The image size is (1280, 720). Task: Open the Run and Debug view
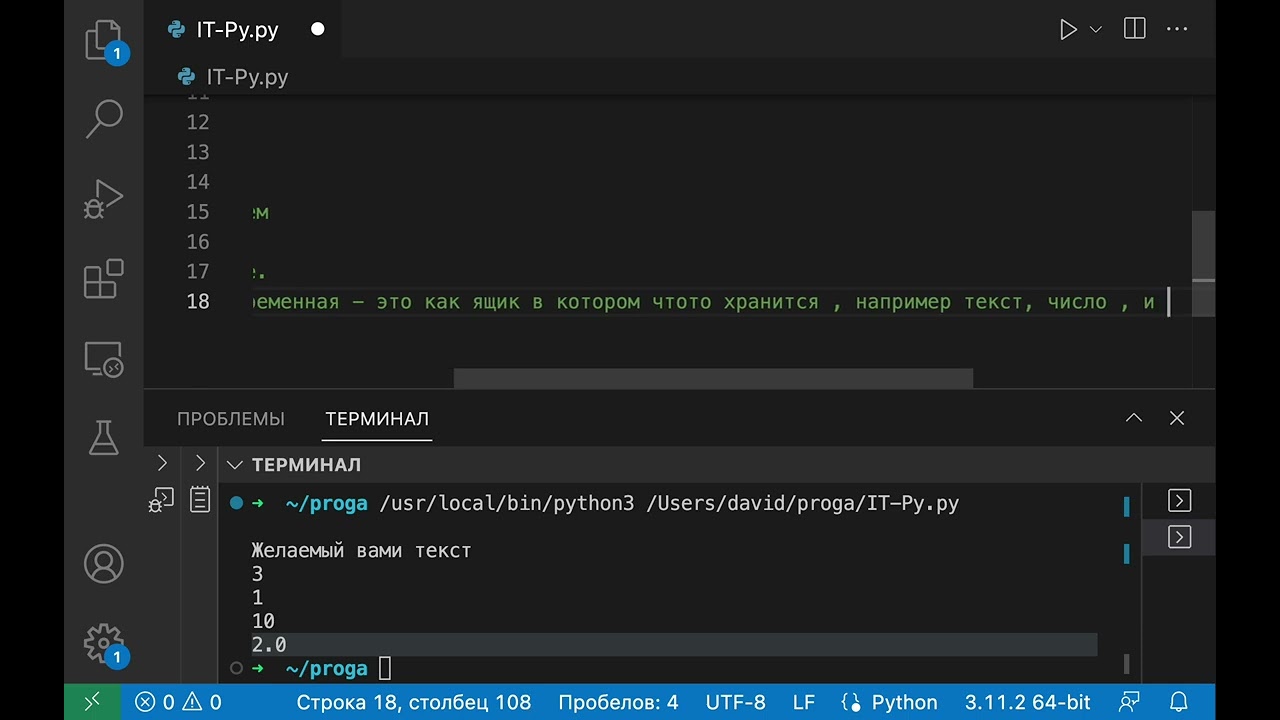(104, 199)
